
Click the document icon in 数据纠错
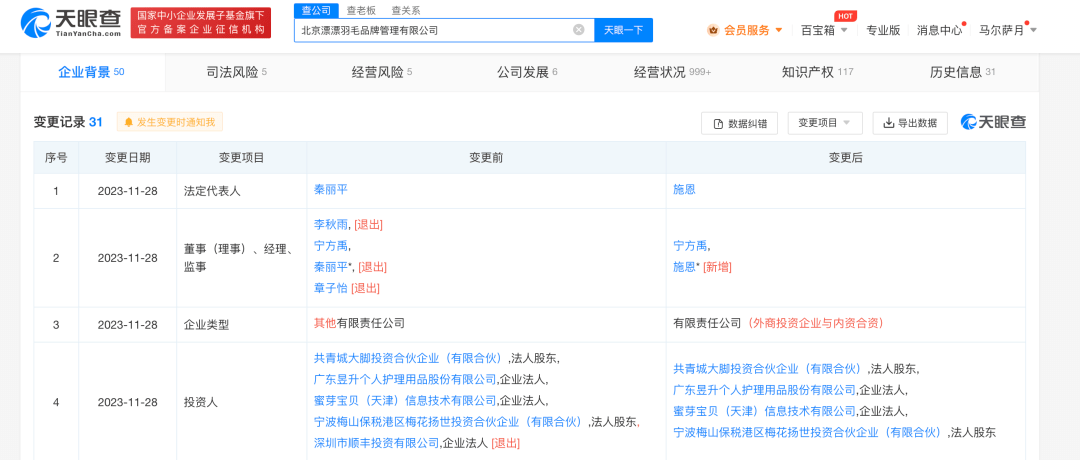tap(718, 123)
